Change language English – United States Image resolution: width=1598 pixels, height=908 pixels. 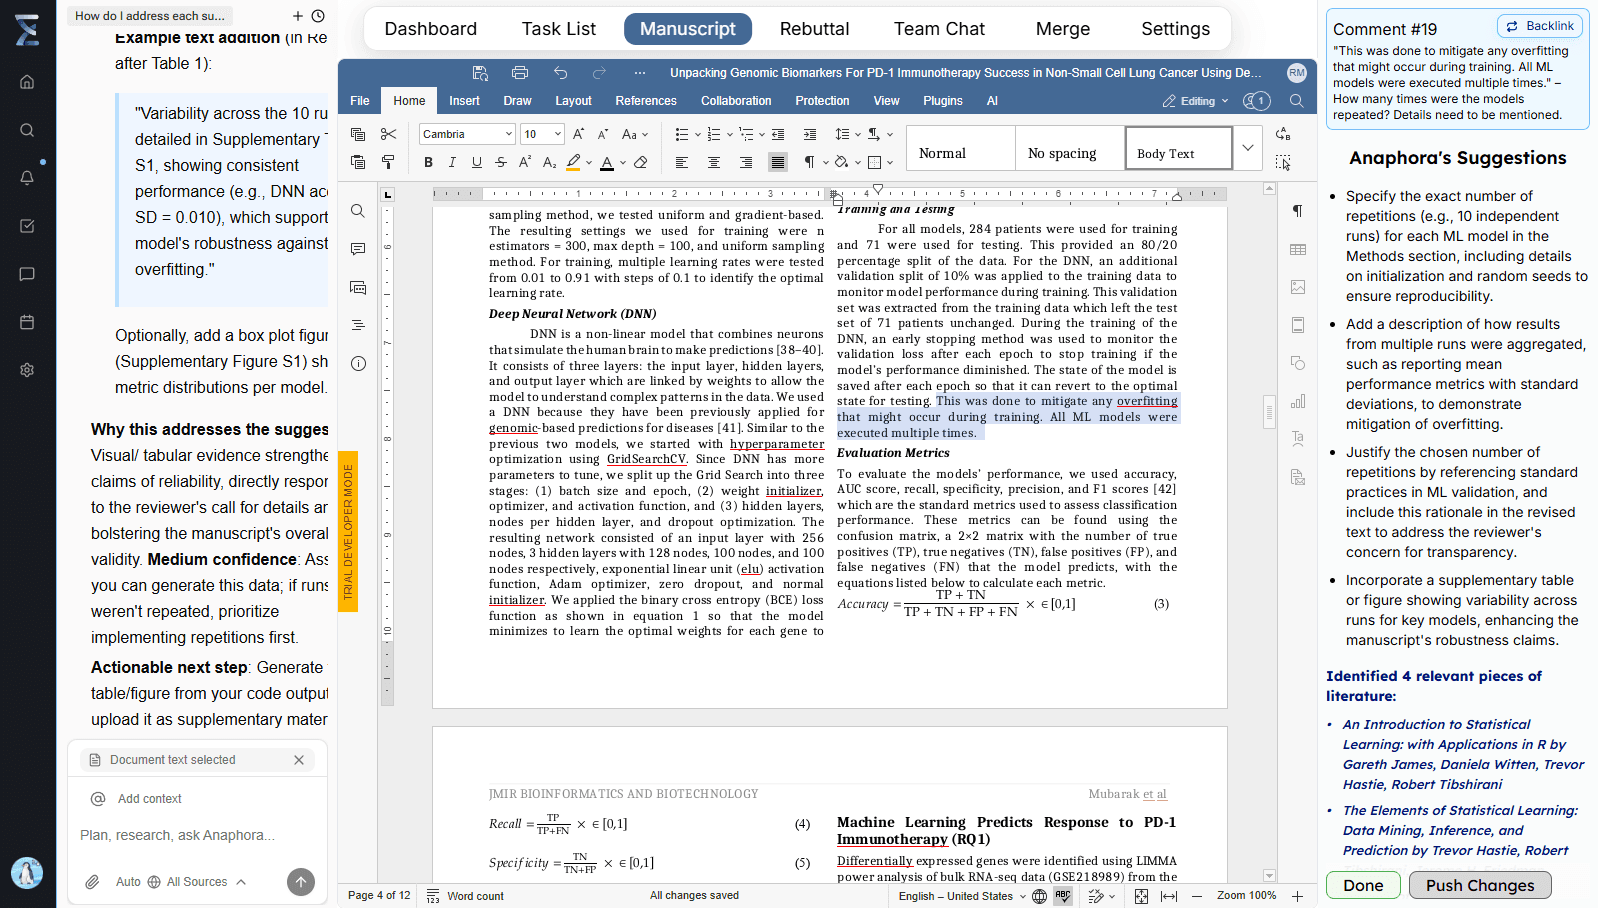[x=962, y=896]
